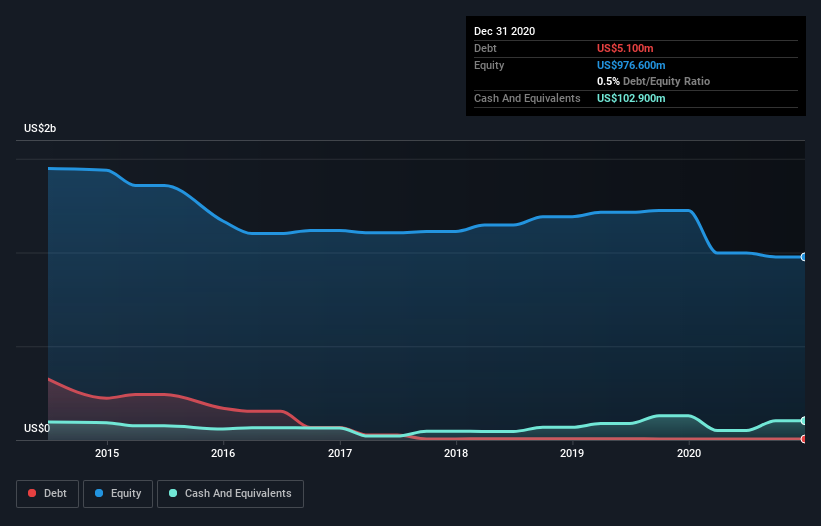The width and height of the screenshot is (821, 526).
Task: Click Cash And Equivalents label in tooltip
Action: click(527, 98)
